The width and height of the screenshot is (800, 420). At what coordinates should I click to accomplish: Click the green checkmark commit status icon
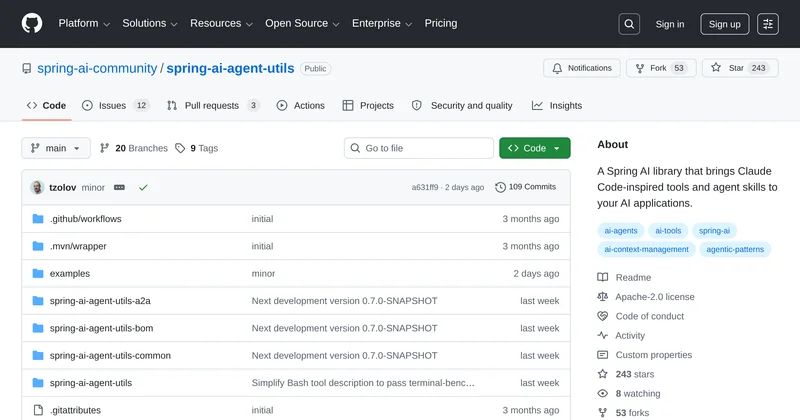tap(143, 187)
